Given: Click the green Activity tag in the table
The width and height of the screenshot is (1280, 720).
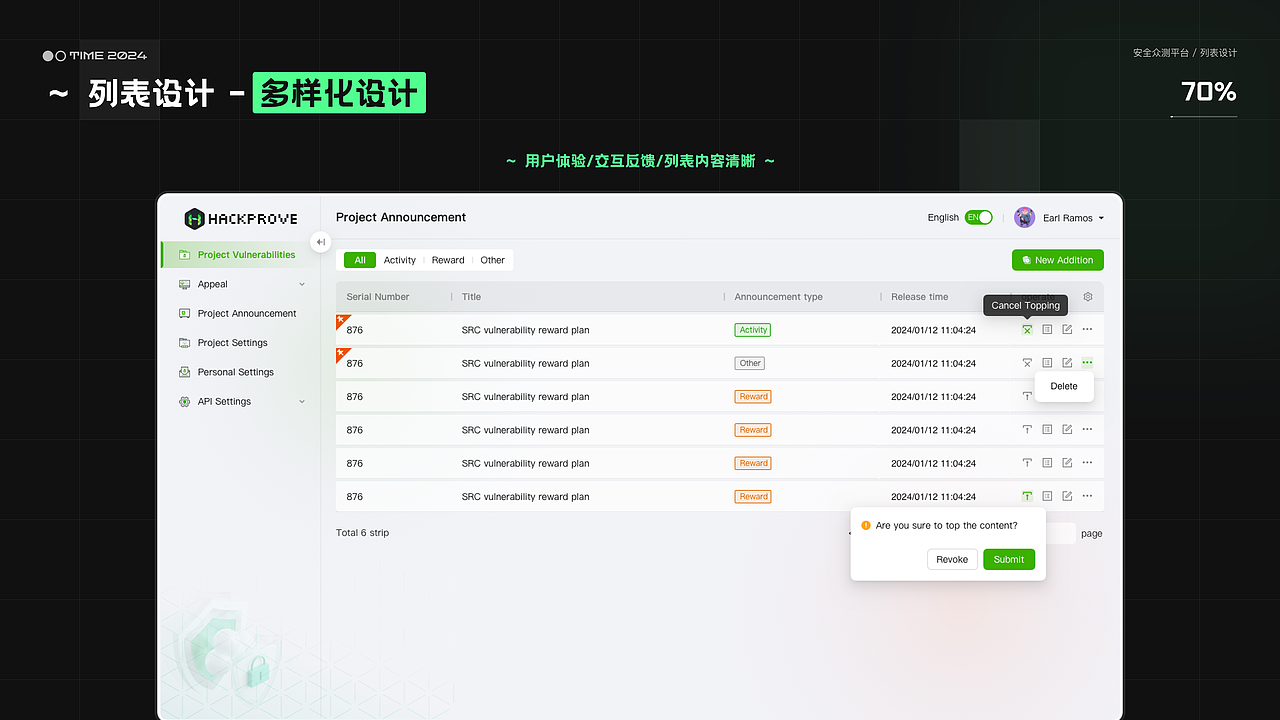Looking at the screenshot, I should 753,330.
